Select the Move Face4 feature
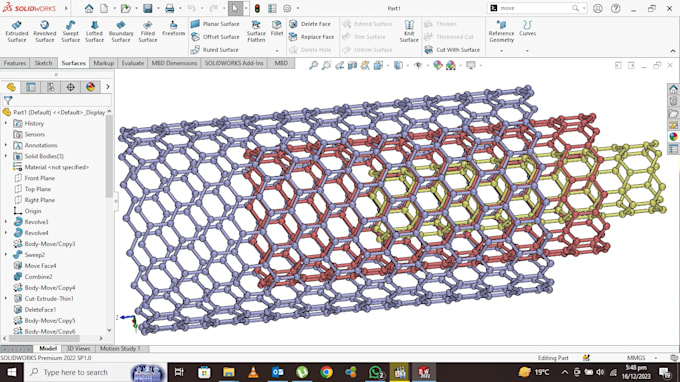 point(35,266)
